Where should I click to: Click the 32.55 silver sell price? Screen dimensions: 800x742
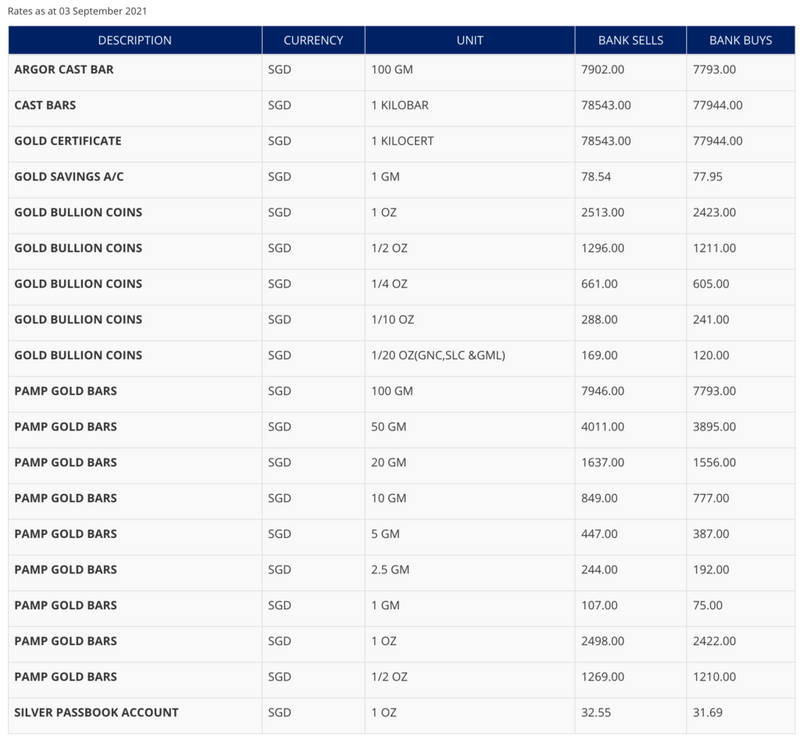click(x=596, y=712)
